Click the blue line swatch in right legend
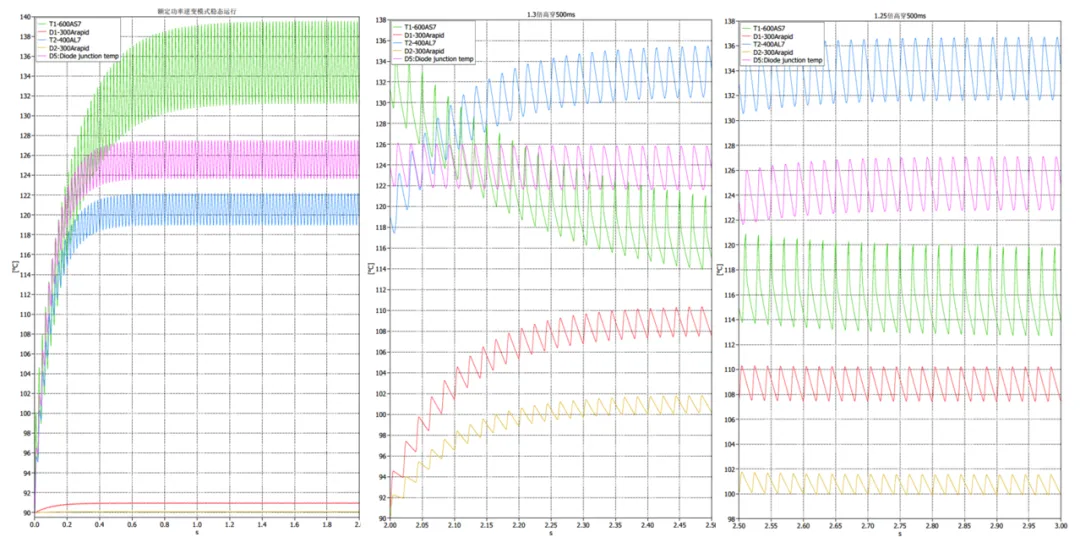Image resolution: width=1080 pixels, height=537 pixels. [x=745, y=44]
